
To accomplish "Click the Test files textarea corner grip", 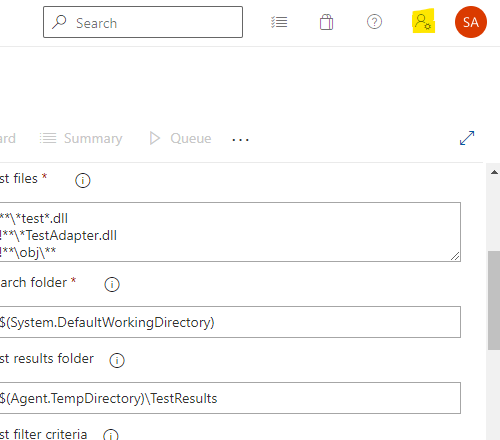I will 455,256.
